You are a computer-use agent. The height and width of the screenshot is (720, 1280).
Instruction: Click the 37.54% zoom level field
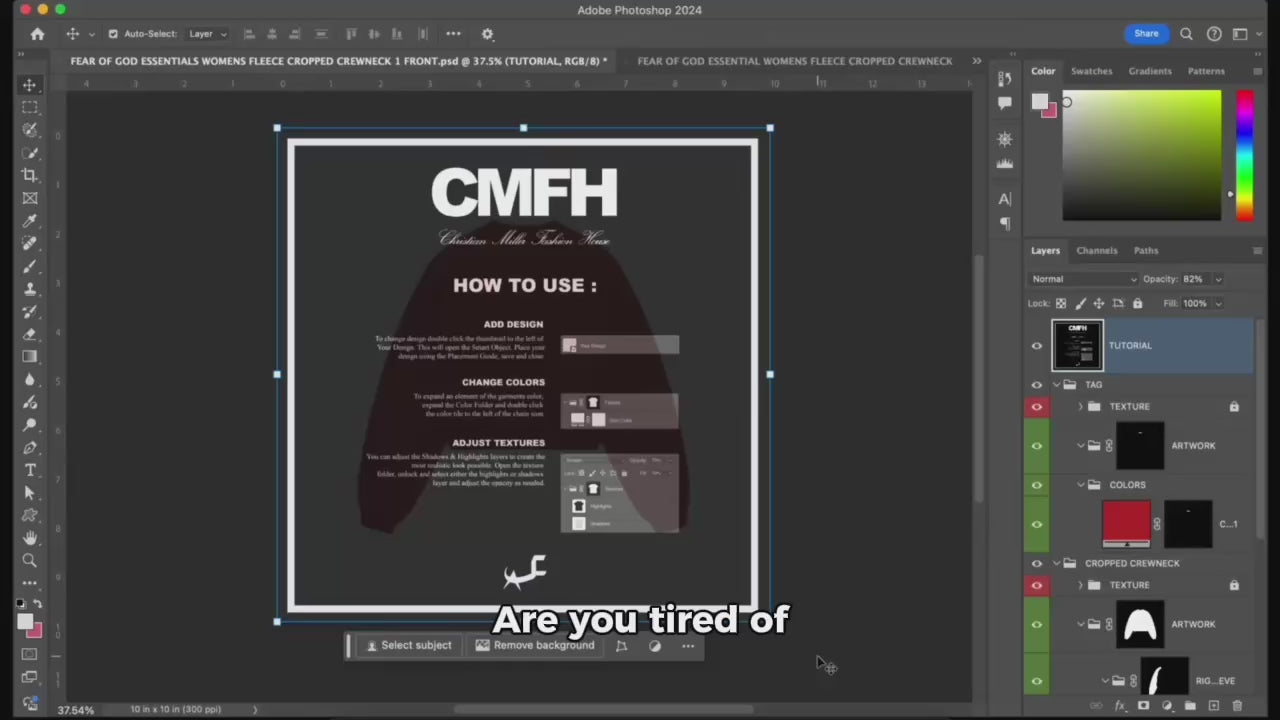tap(76, 710)
